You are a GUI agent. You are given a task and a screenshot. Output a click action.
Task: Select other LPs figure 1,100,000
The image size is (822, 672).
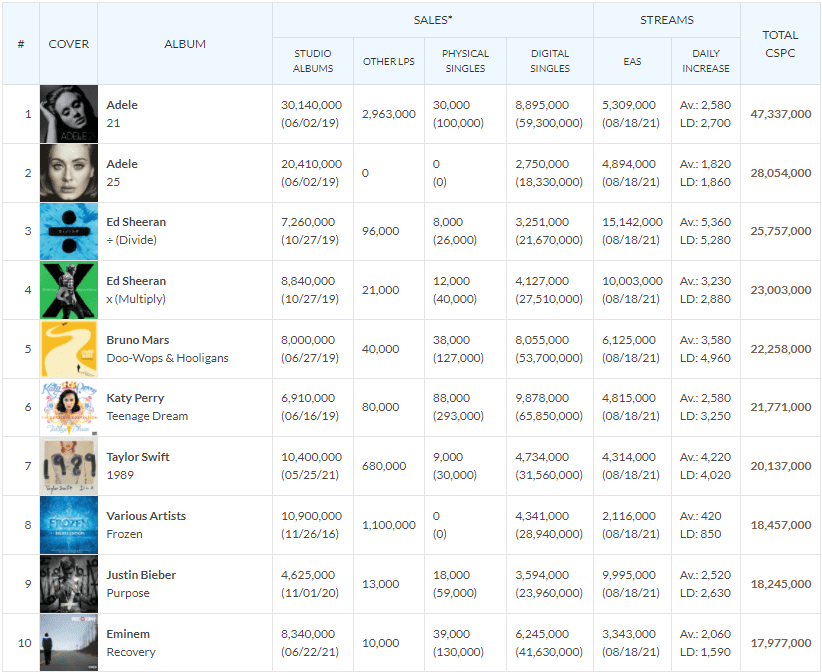(x=388, y=525)
